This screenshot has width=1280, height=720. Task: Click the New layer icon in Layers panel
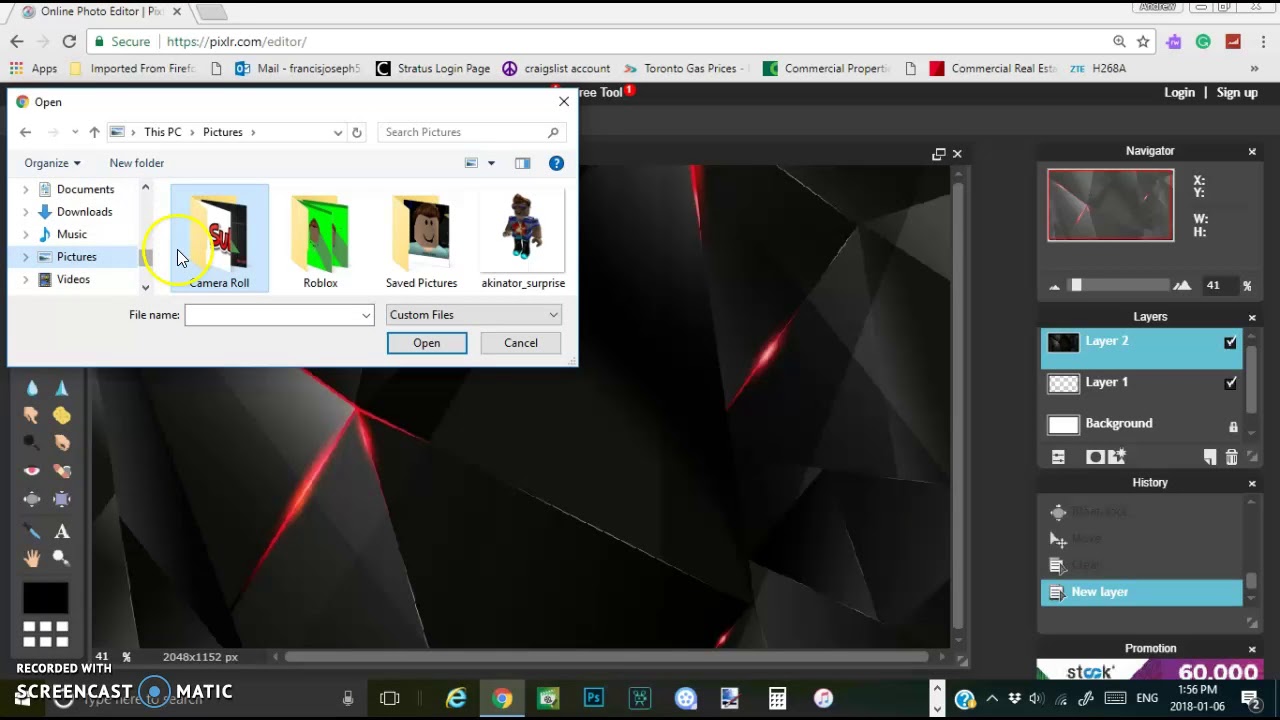tap(1210, 457)
